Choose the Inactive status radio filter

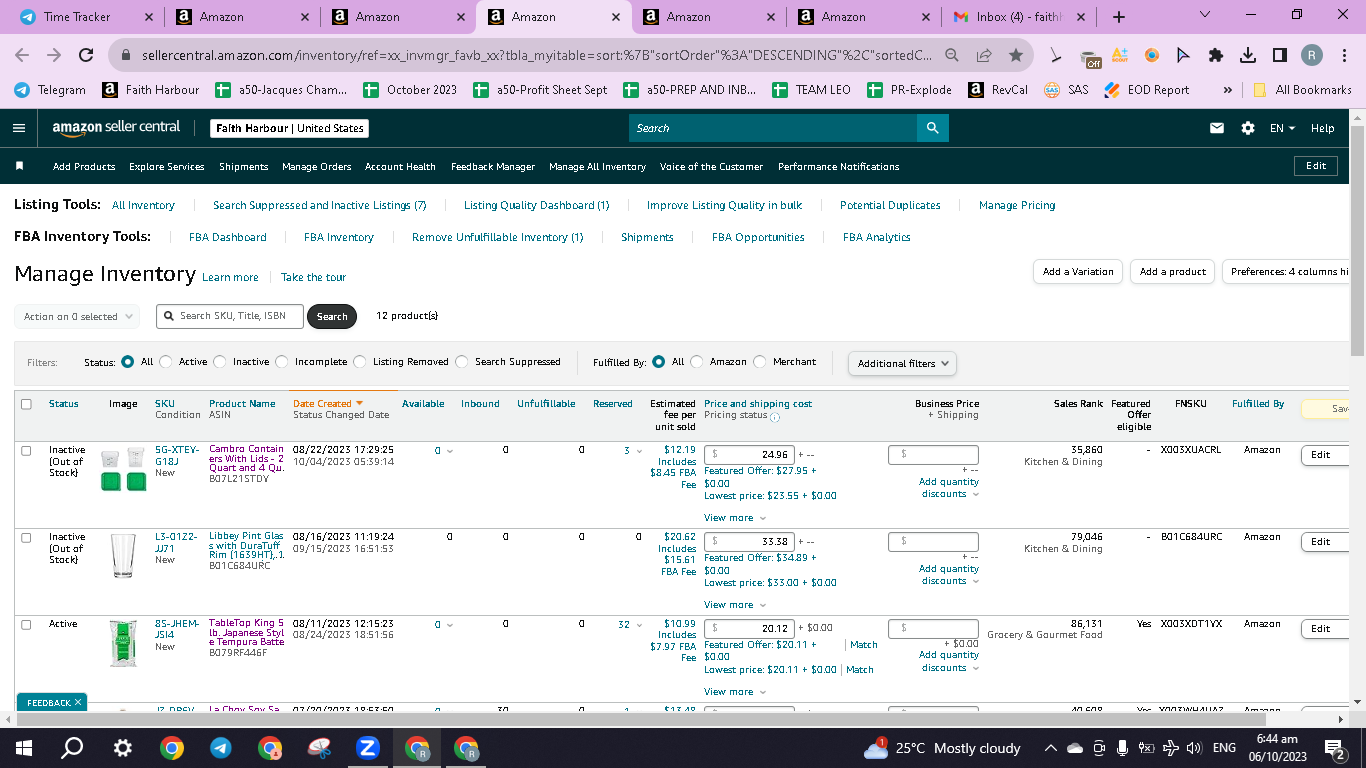click(220, 362)
